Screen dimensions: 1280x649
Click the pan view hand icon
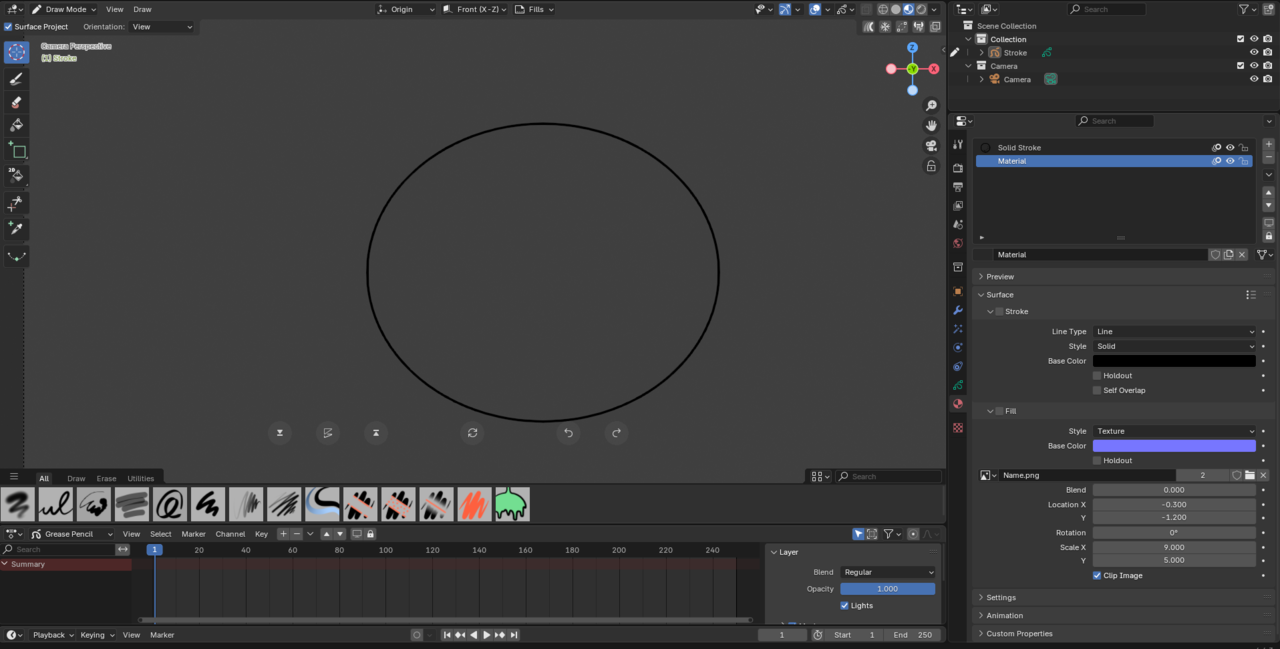(931, 125)
